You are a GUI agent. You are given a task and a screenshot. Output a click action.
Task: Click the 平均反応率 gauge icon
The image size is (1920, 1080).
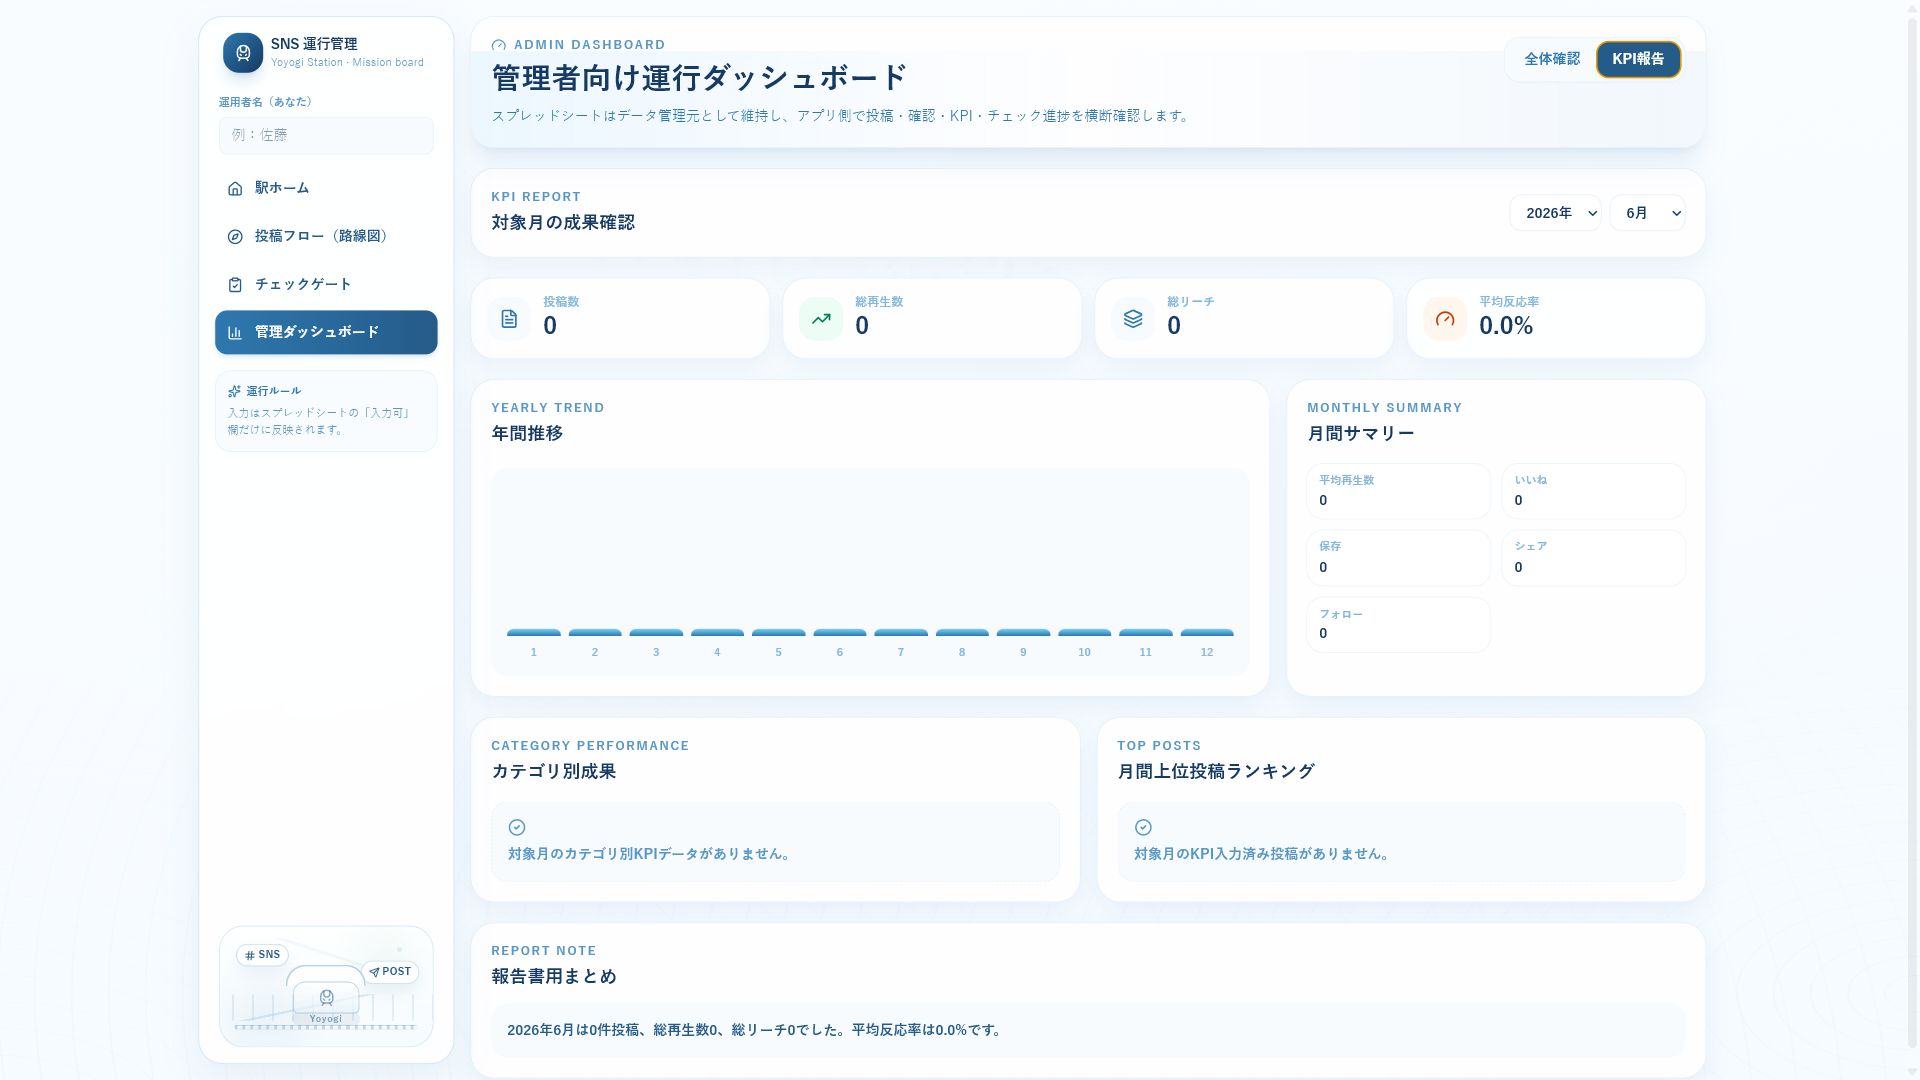tap(1445, 319)
